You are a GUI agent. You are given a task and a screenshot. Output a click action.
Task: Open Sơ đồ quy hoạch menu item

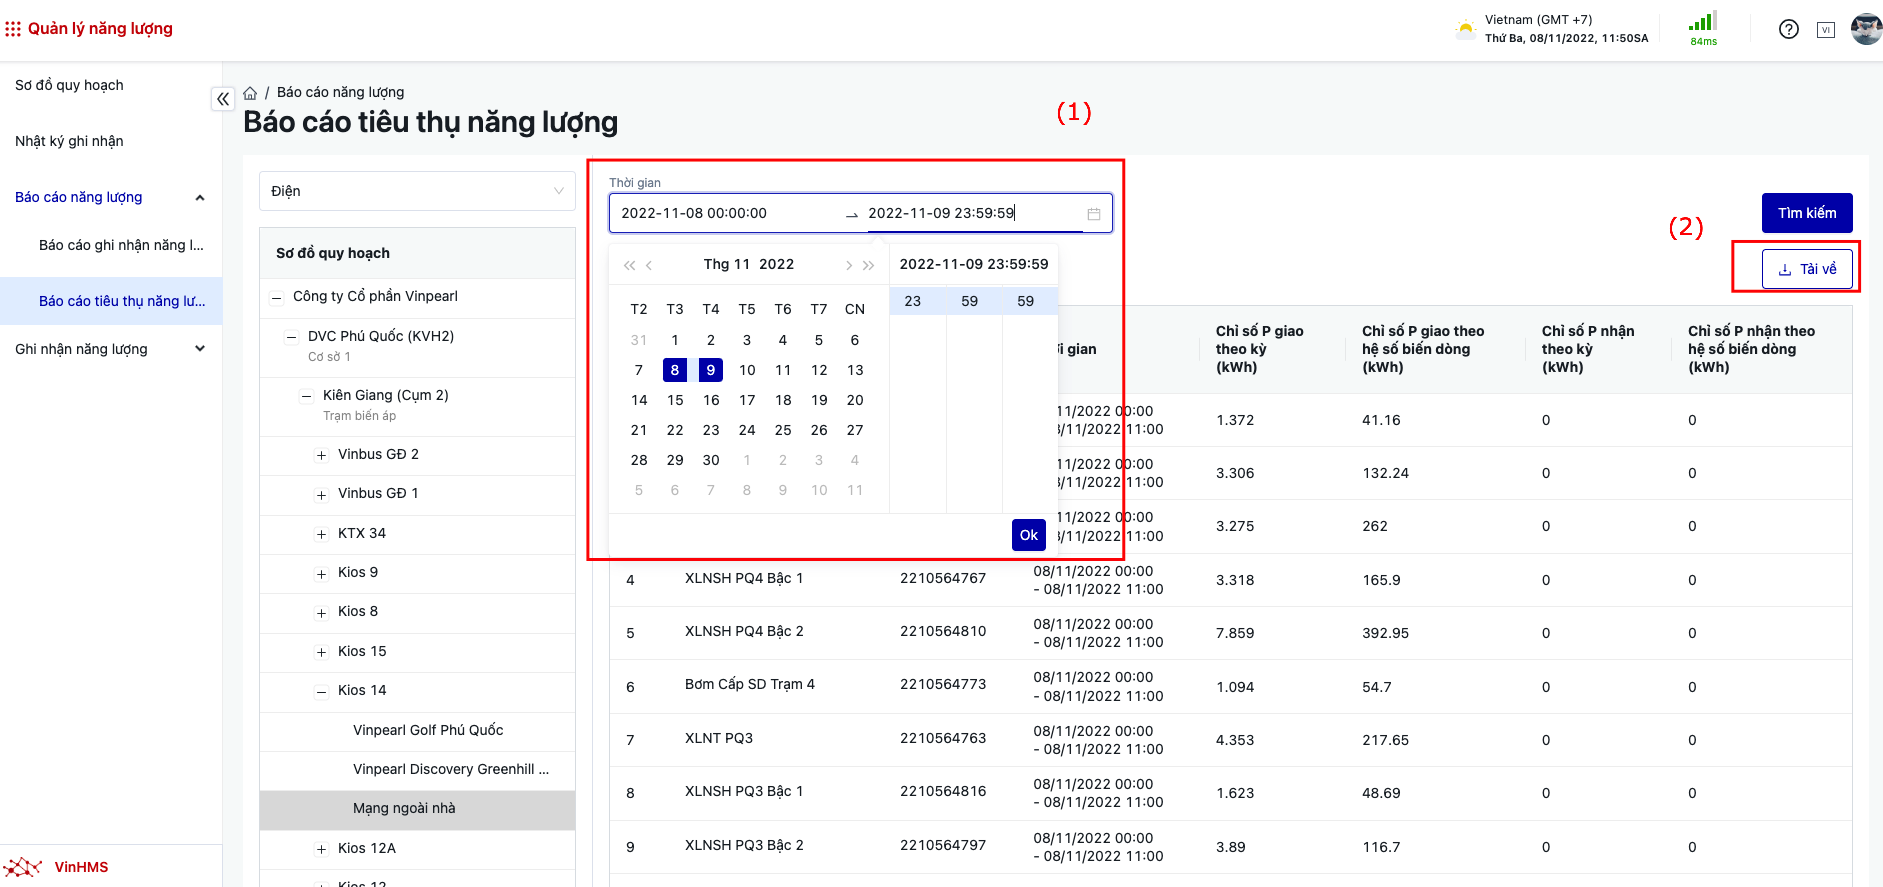click(70, 85)
